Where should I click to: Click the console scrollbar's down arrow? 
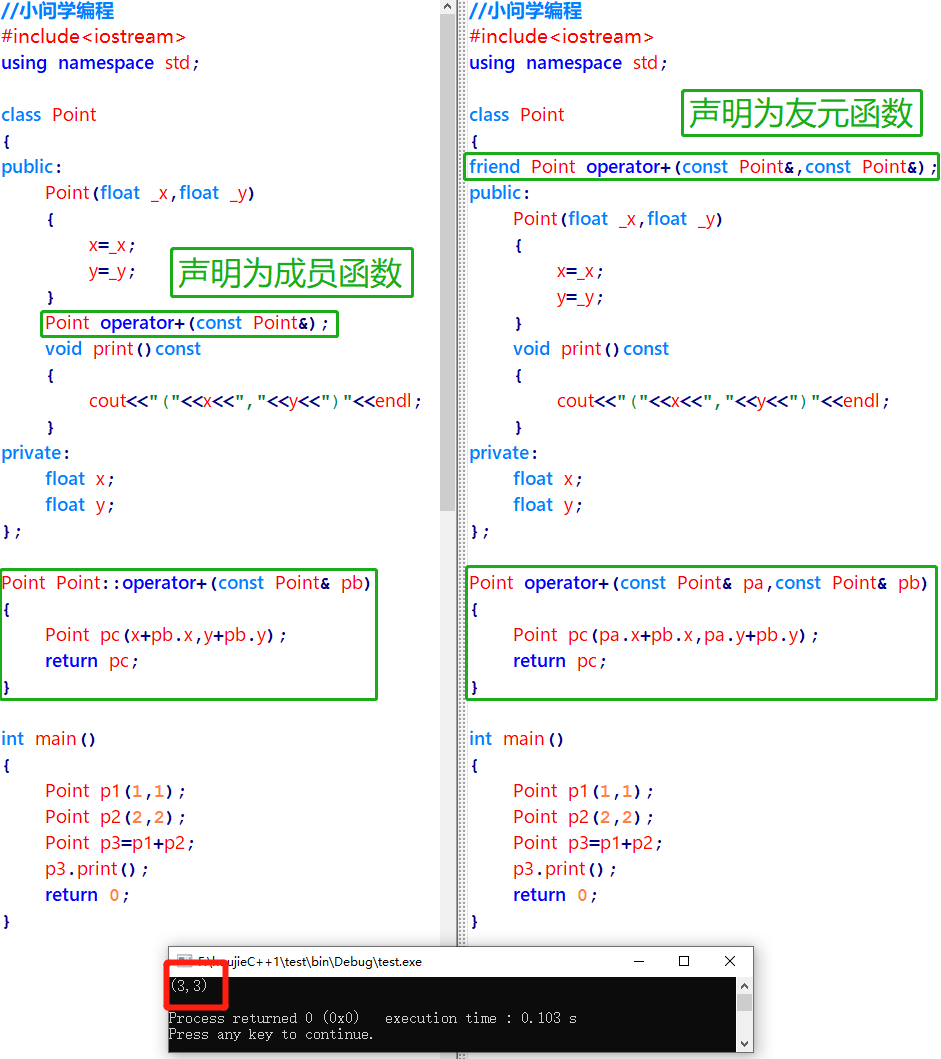pos(744,1043)
